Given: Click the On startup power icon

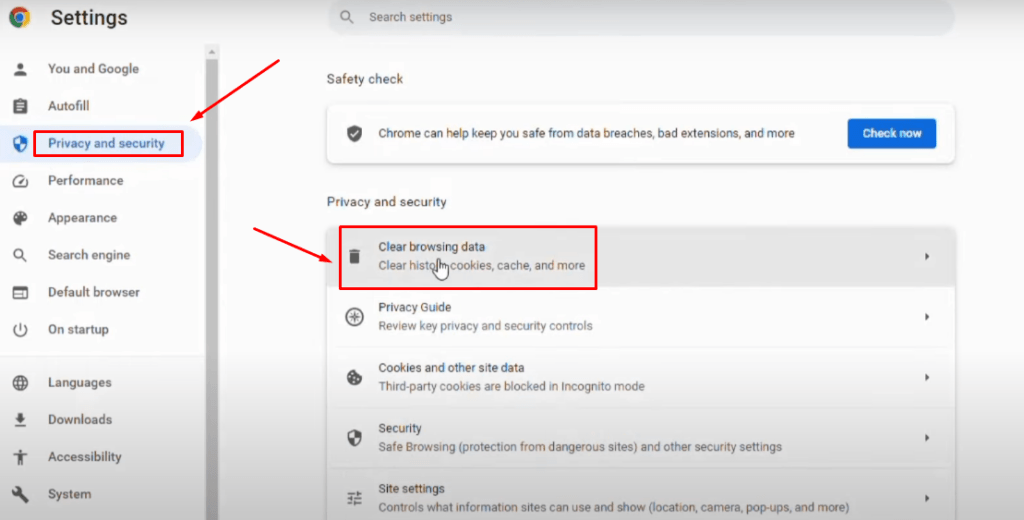Looking at the screenshot, I should pos(20,330).
